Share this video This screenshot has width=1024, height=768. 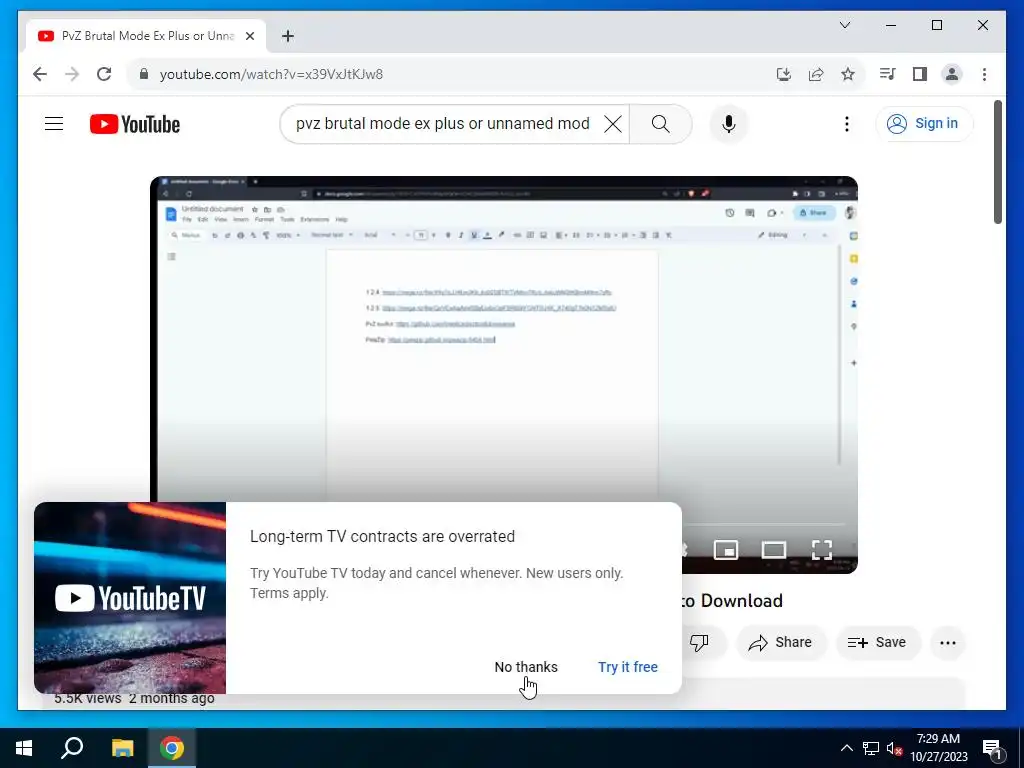point(781,643)
